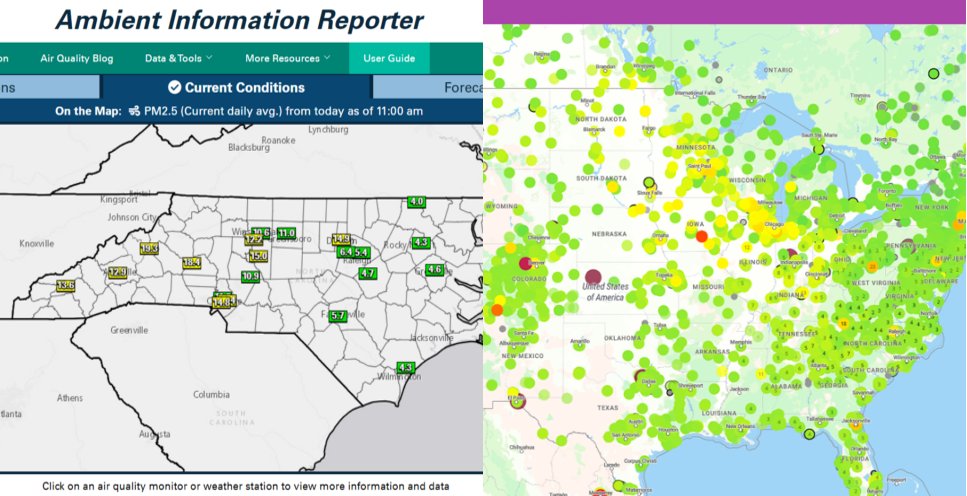Click the 12.9 monitor marker near Asheville
The height and width of the screenshot is (496, 967).
pos(117,272)
